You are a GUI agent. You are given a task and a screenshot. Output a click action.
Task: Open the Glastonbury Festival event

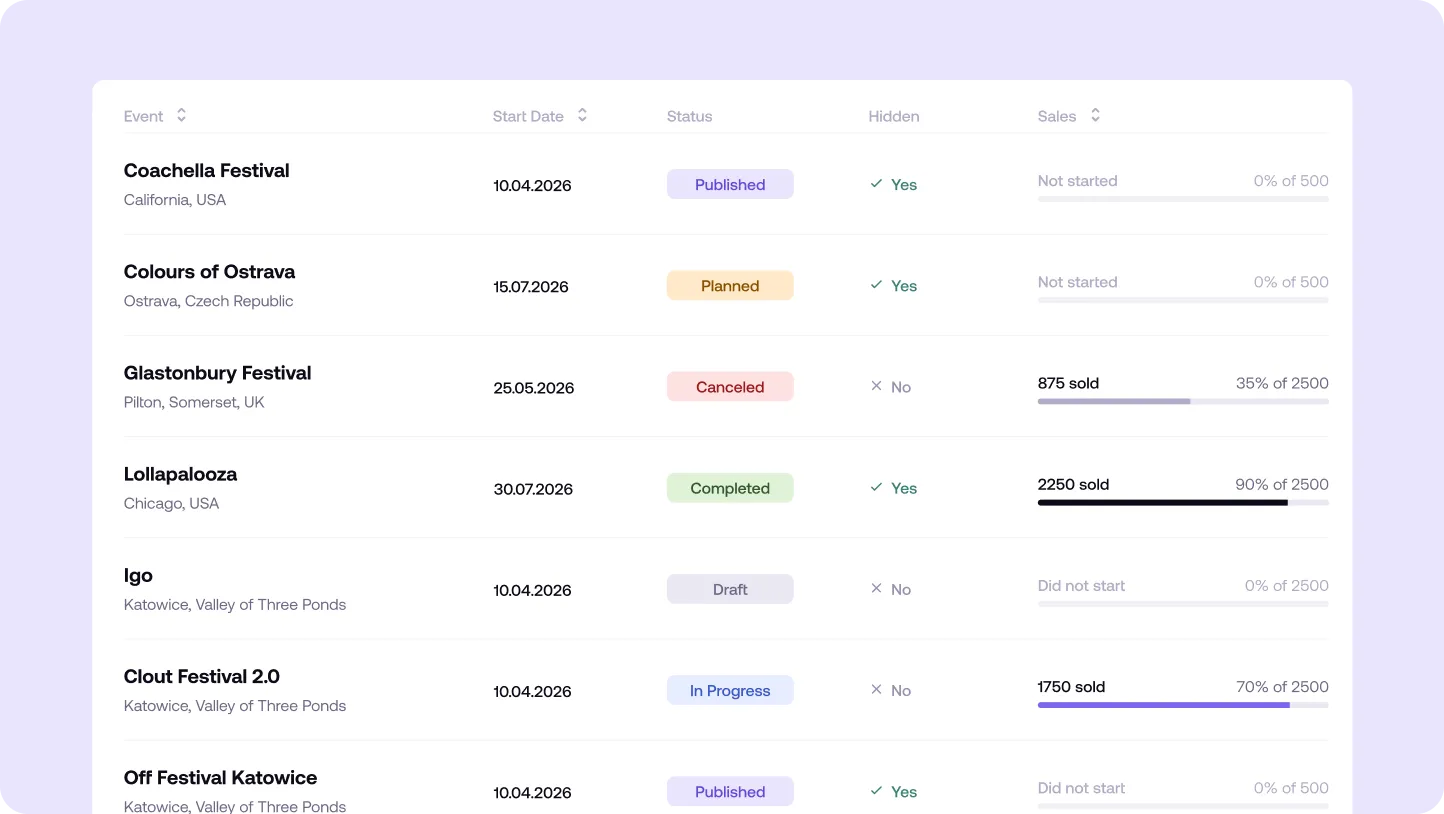pos(217,373)
